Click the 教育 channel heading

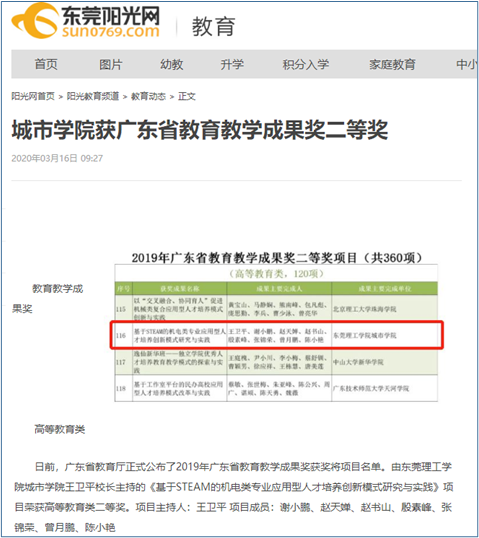(x=213, y=26)
